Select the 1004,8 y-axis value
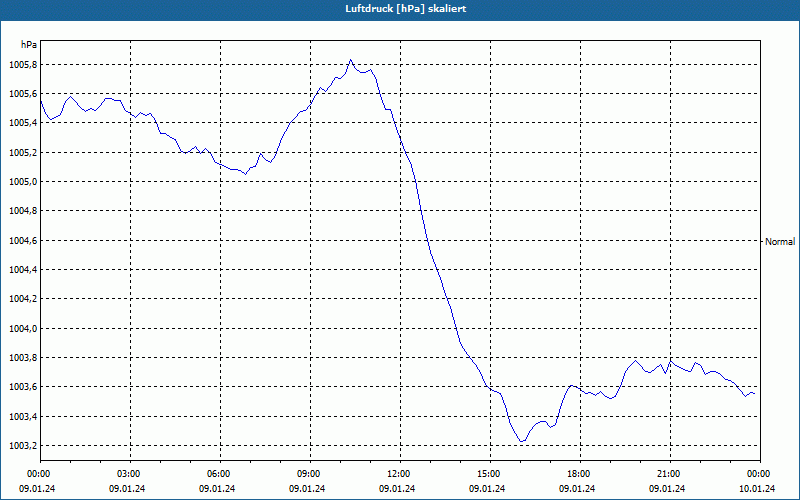 [23, 211]
